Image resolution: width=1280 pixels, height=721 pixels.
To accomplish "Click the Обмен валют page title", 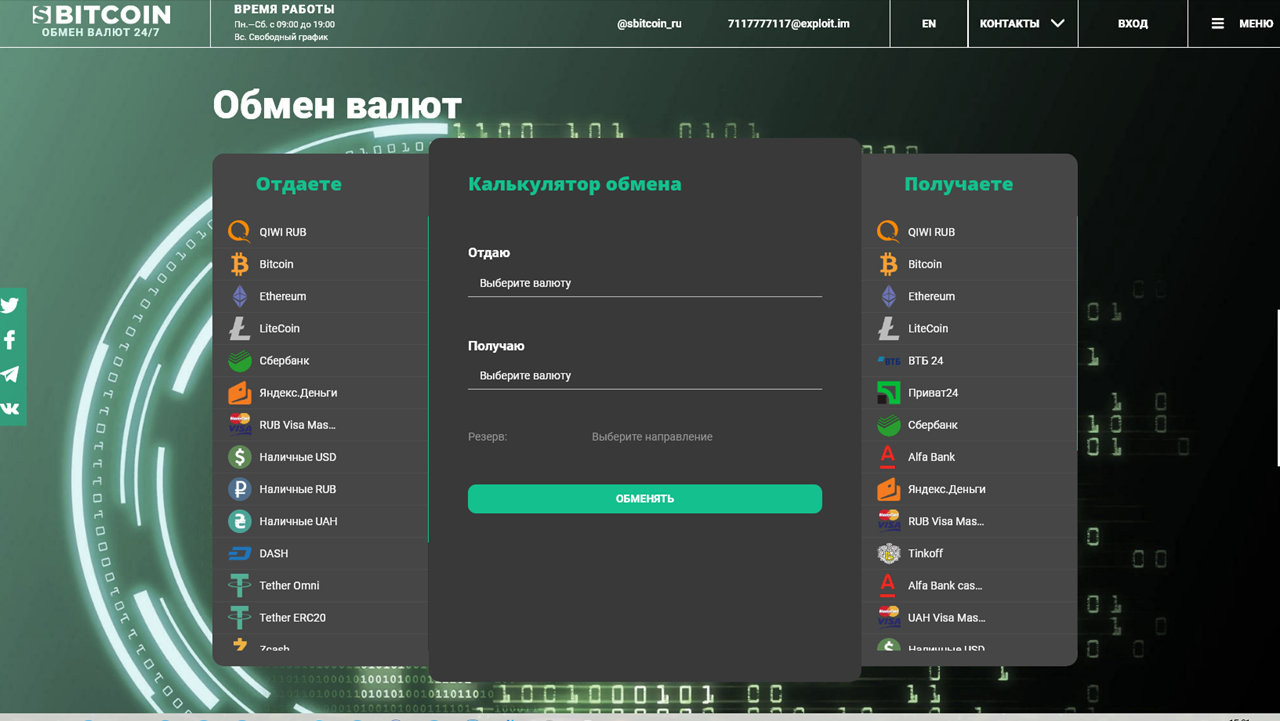I will coord(337,105).
